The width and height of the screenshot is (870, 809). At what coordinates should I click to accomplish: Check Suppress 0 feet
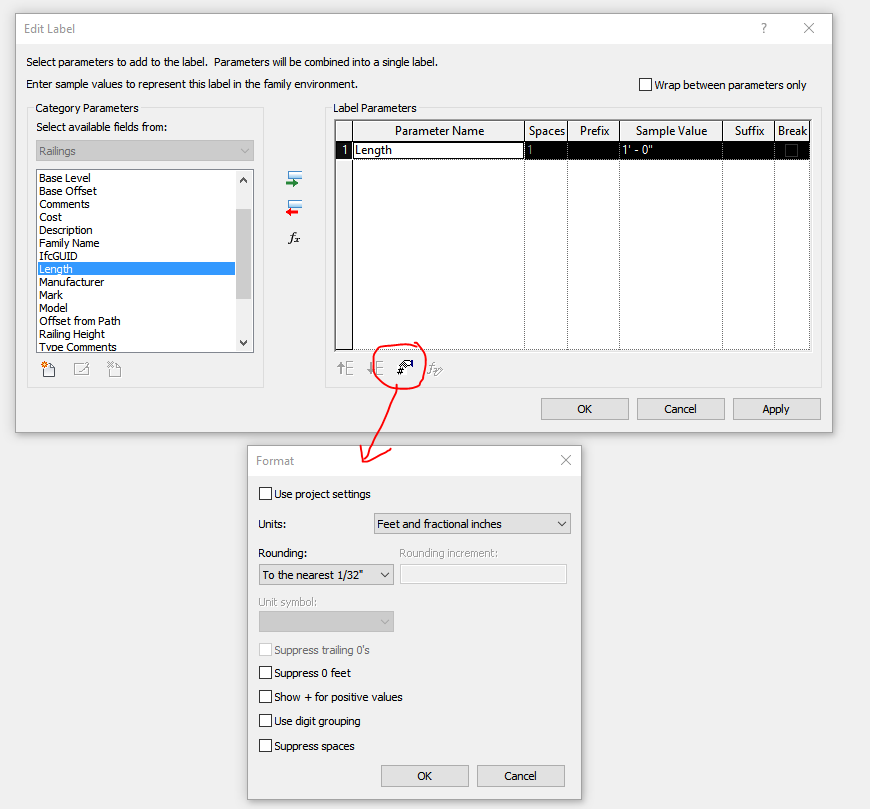pos(265,673)
